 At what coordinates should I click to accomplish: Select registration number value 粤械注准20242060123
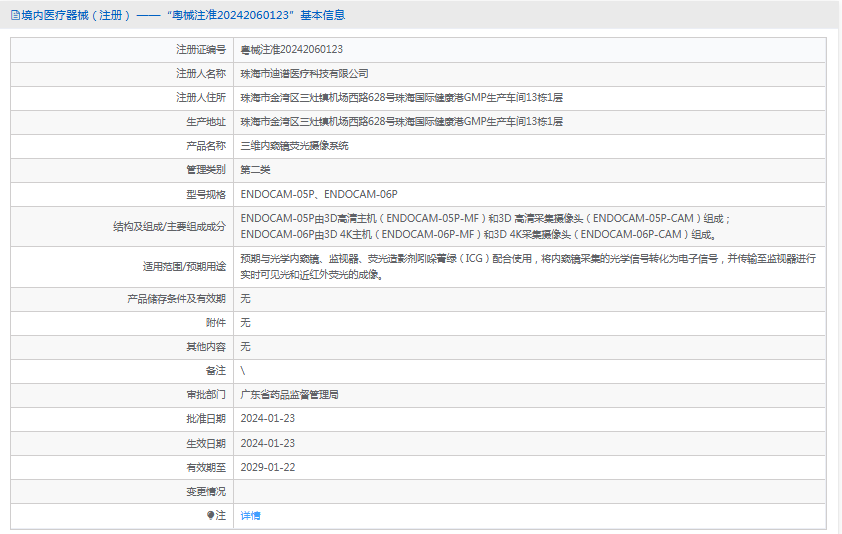click(292, 49)
